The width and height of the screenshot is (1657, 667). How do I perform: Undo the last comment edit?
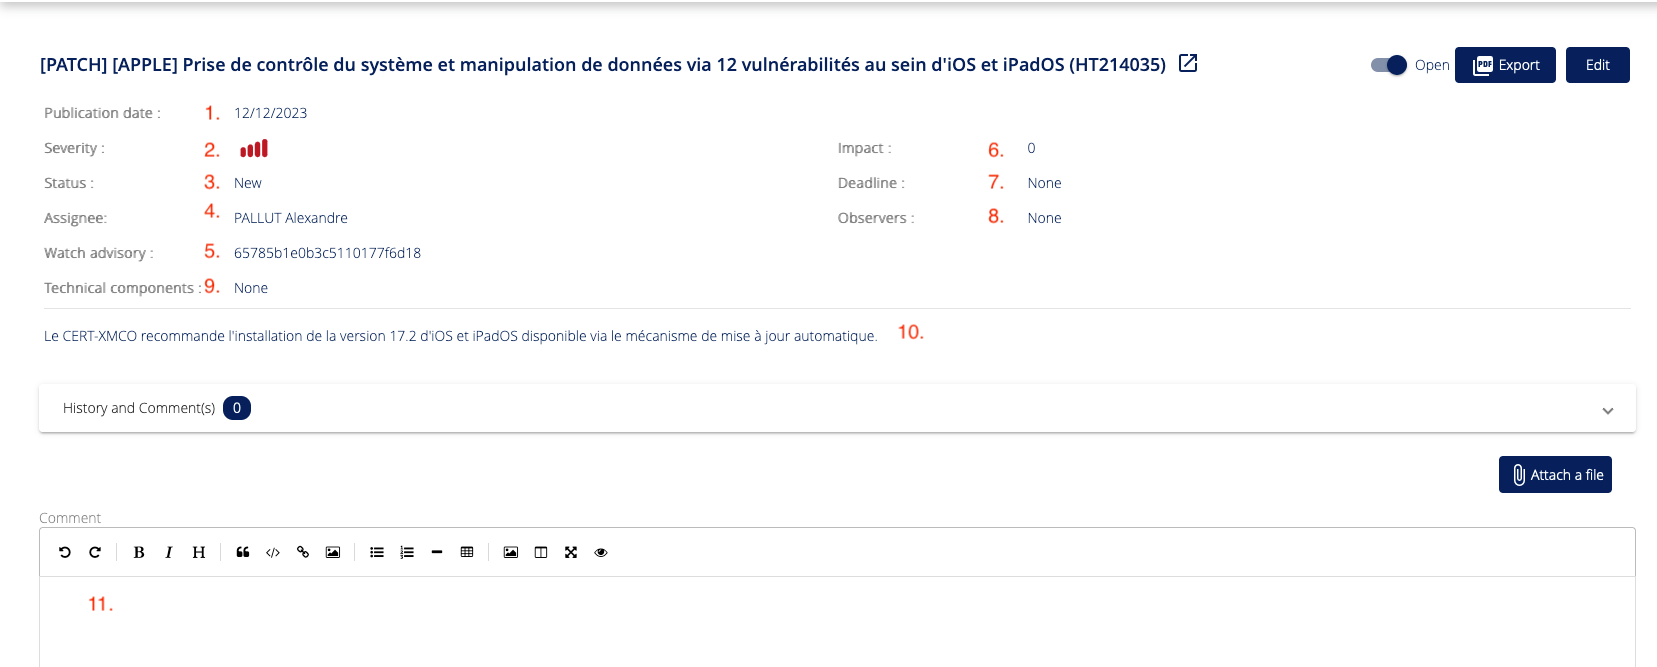tap(65, 552)
